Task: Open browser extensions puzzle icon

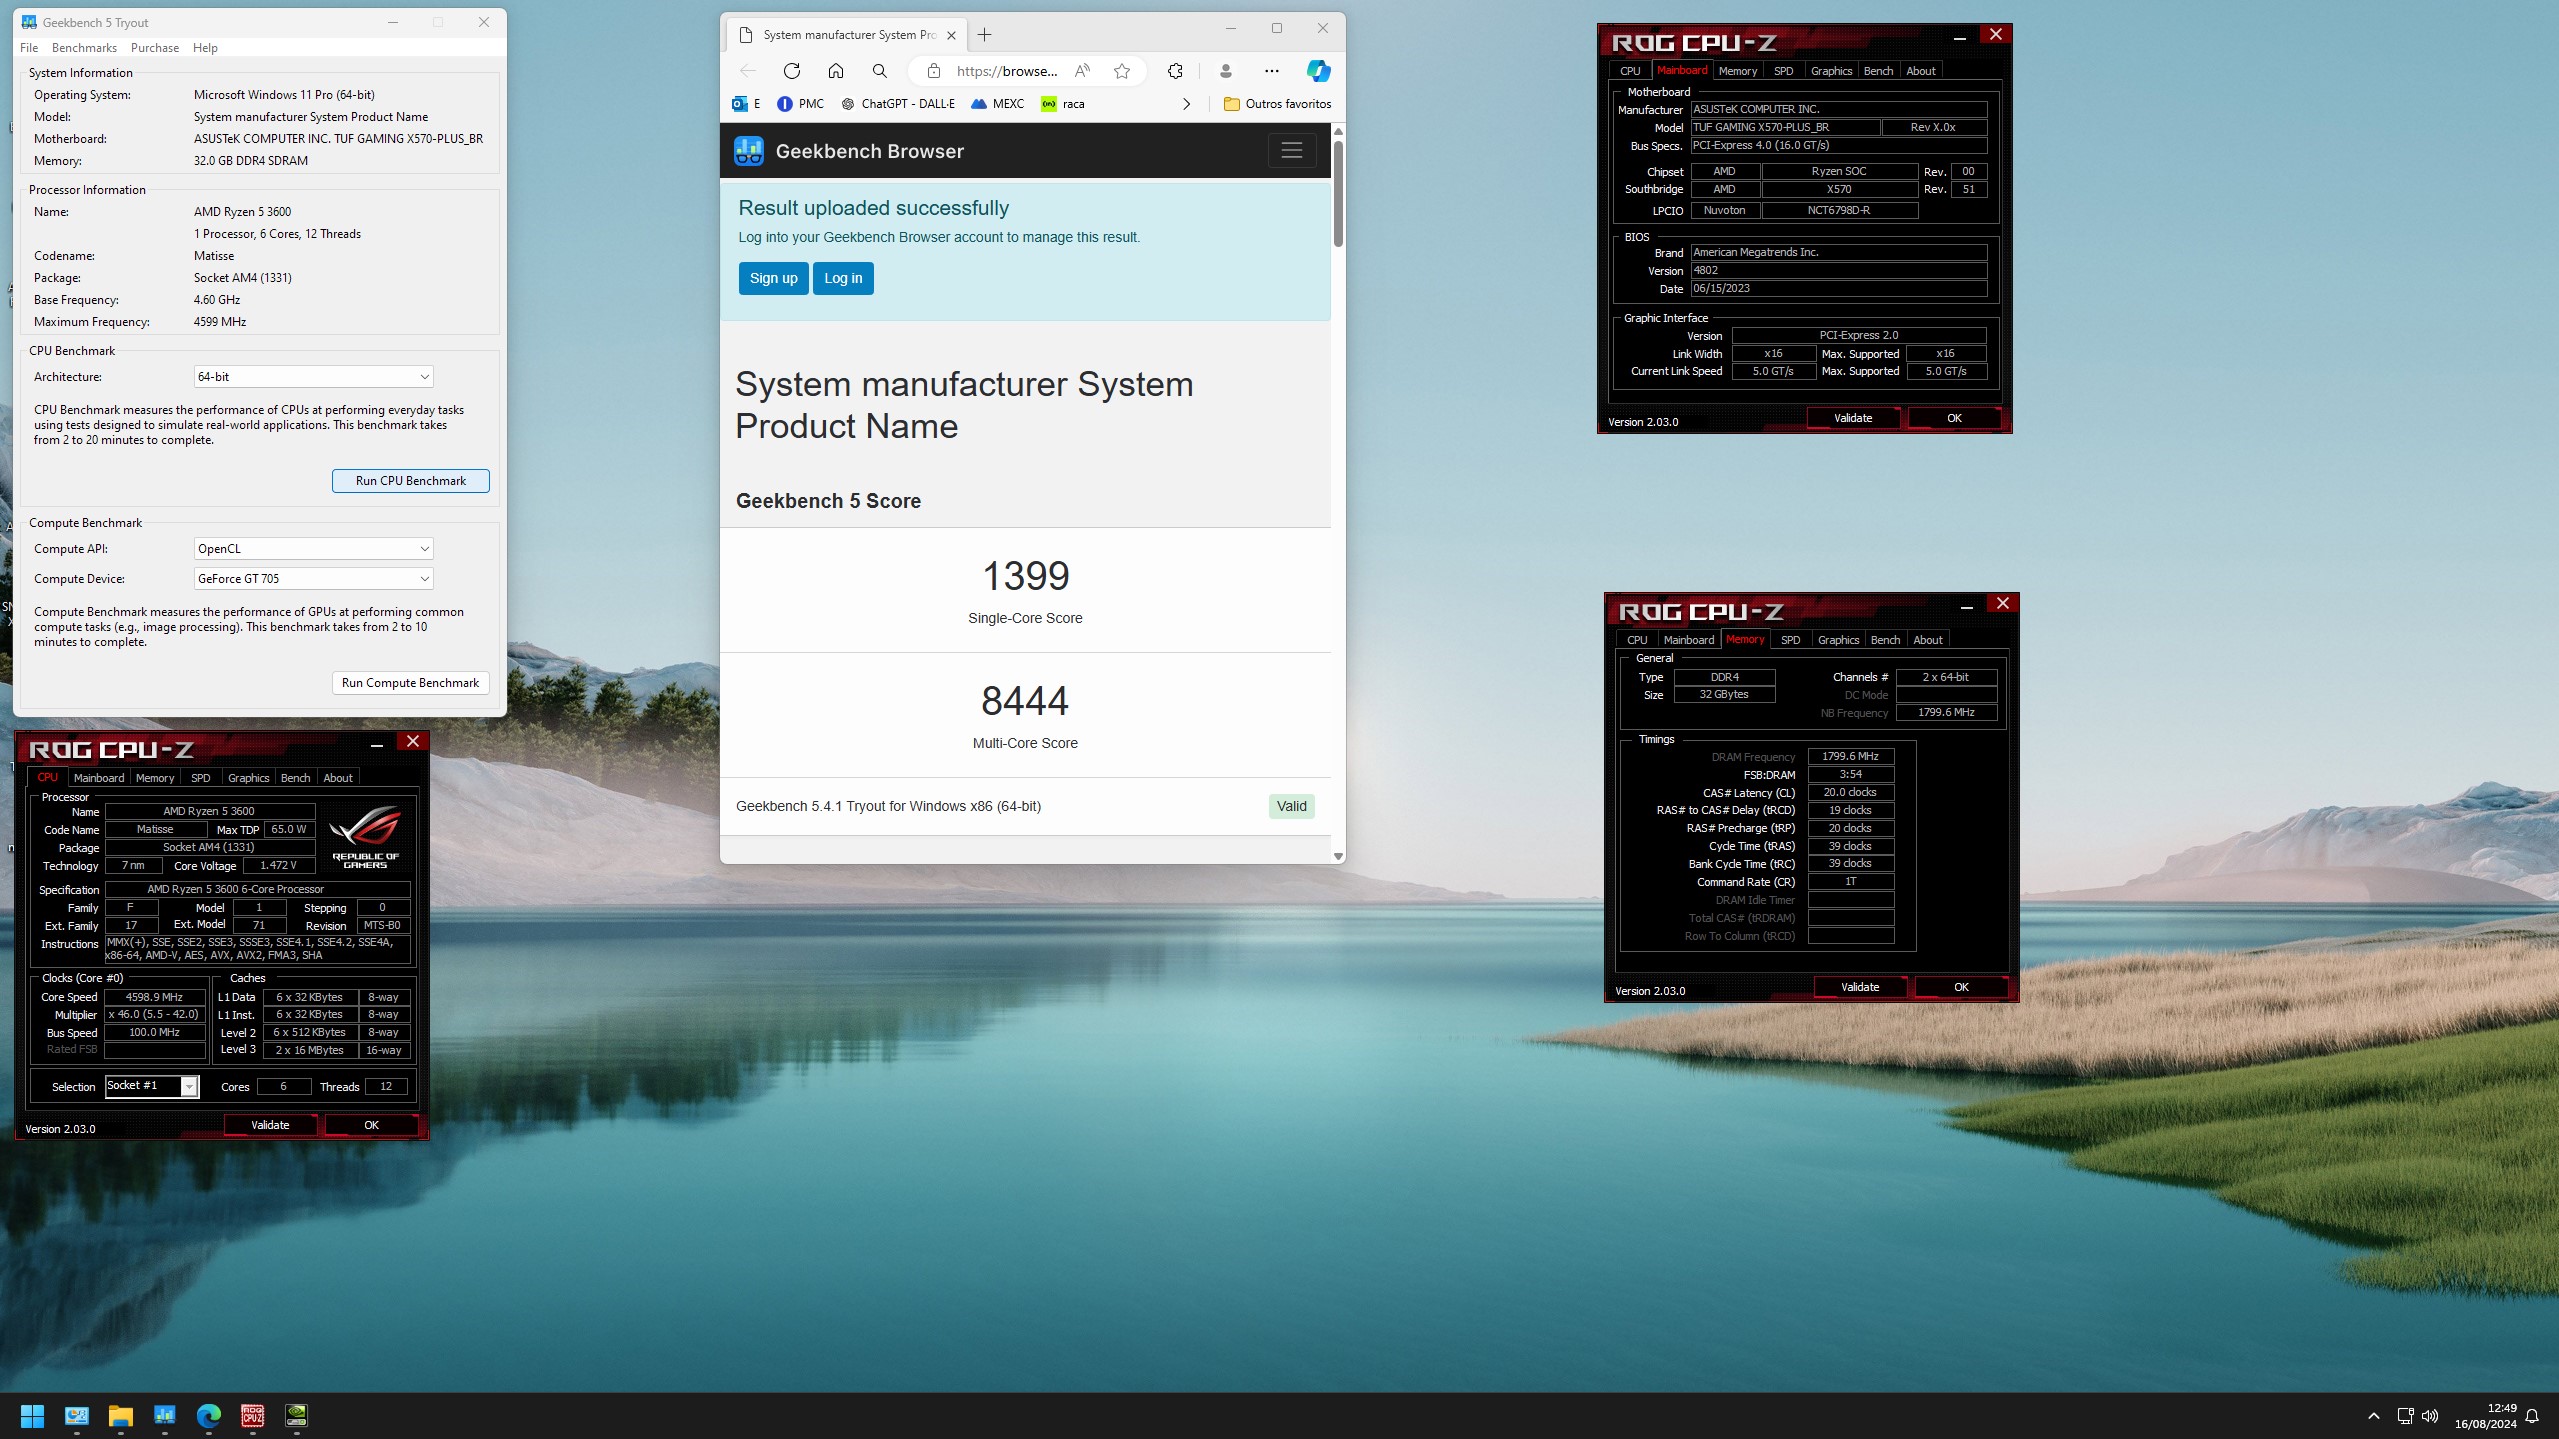Action: tap(1175, 71)
